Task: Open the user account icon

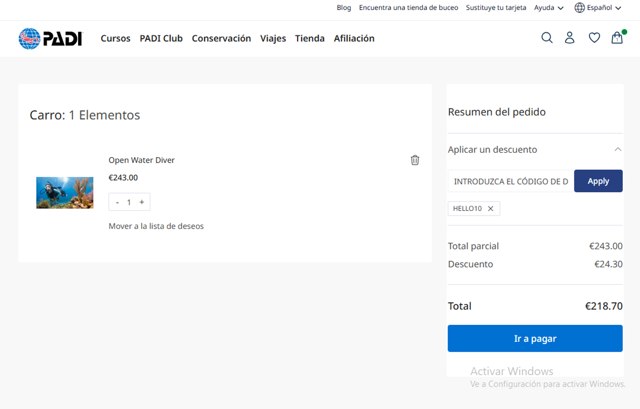Action: [570, 38]
